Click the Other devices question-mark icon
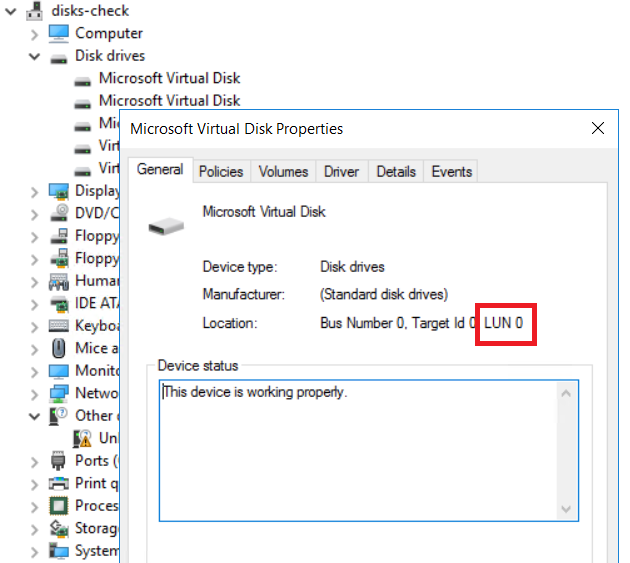630x563 pixels. point(58,416)
